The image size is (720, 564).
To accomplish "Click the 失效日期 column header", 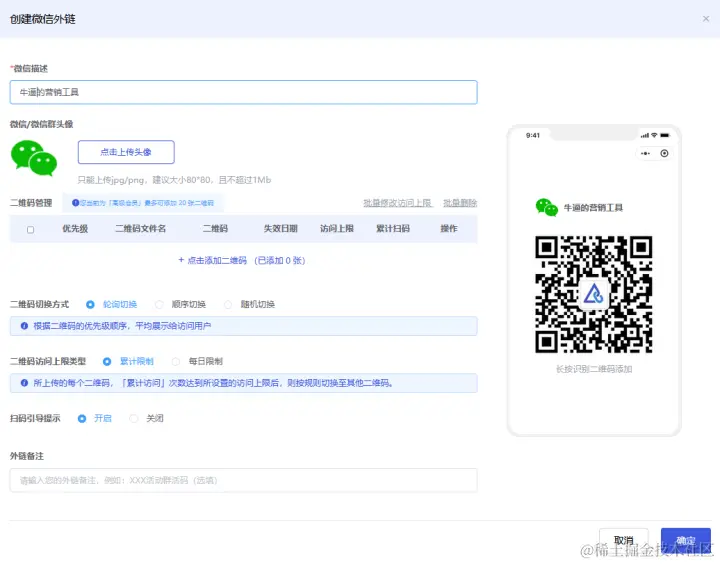I will (x=281, y=229).
